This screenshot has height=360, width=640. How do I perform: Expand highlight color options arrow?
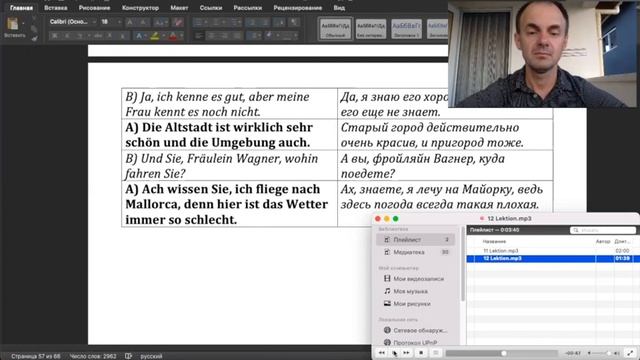[163, 36]
